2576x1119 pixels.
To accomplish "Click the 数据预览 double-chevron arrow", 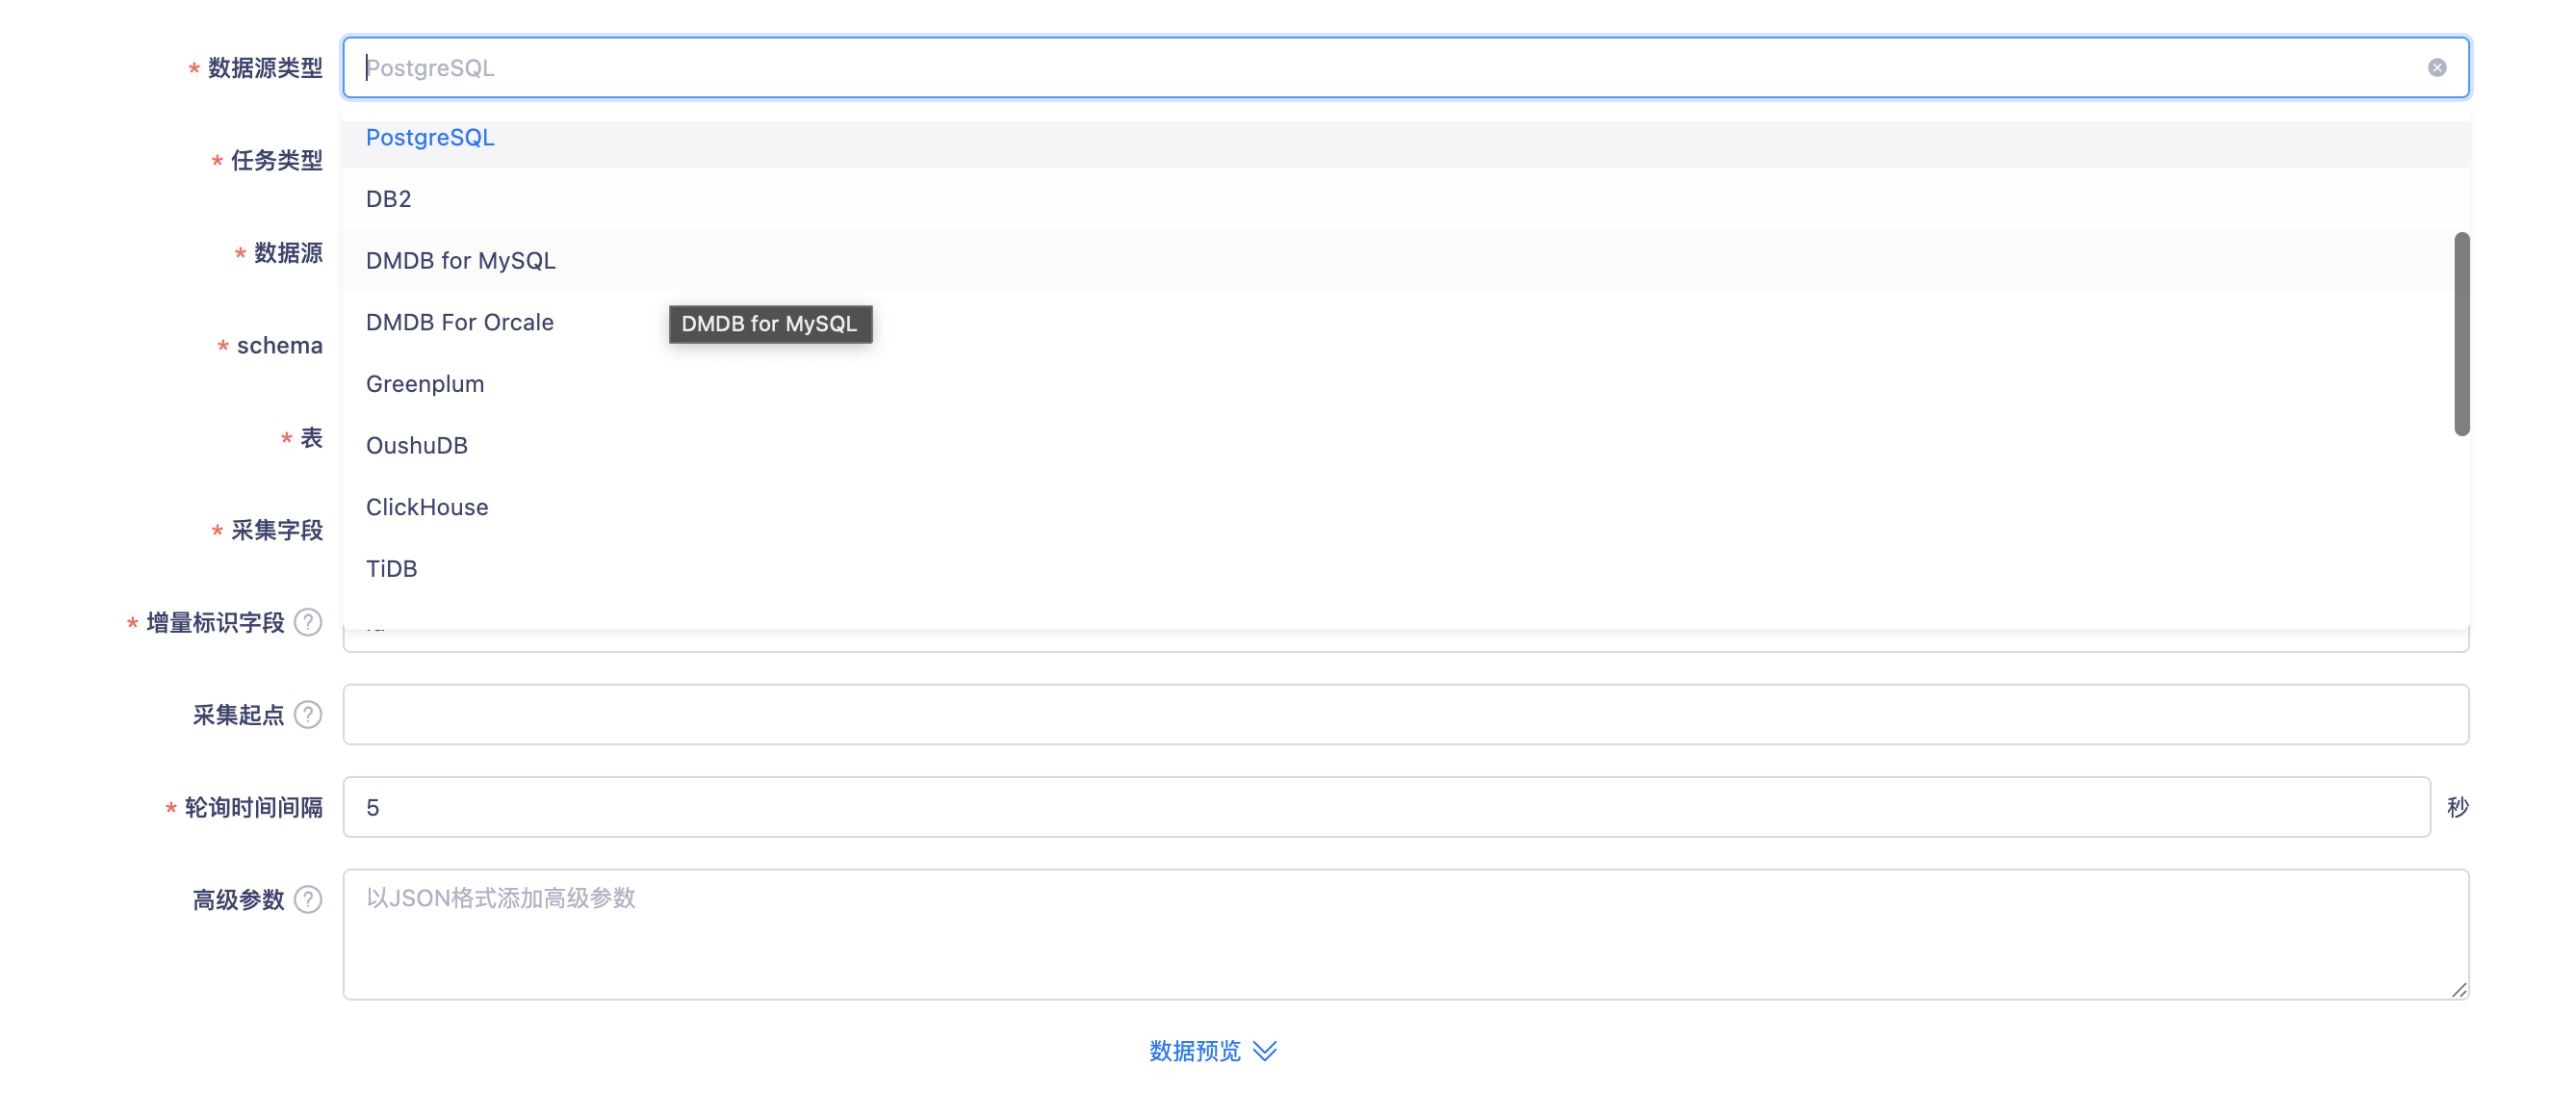I will (1264, 1051).
